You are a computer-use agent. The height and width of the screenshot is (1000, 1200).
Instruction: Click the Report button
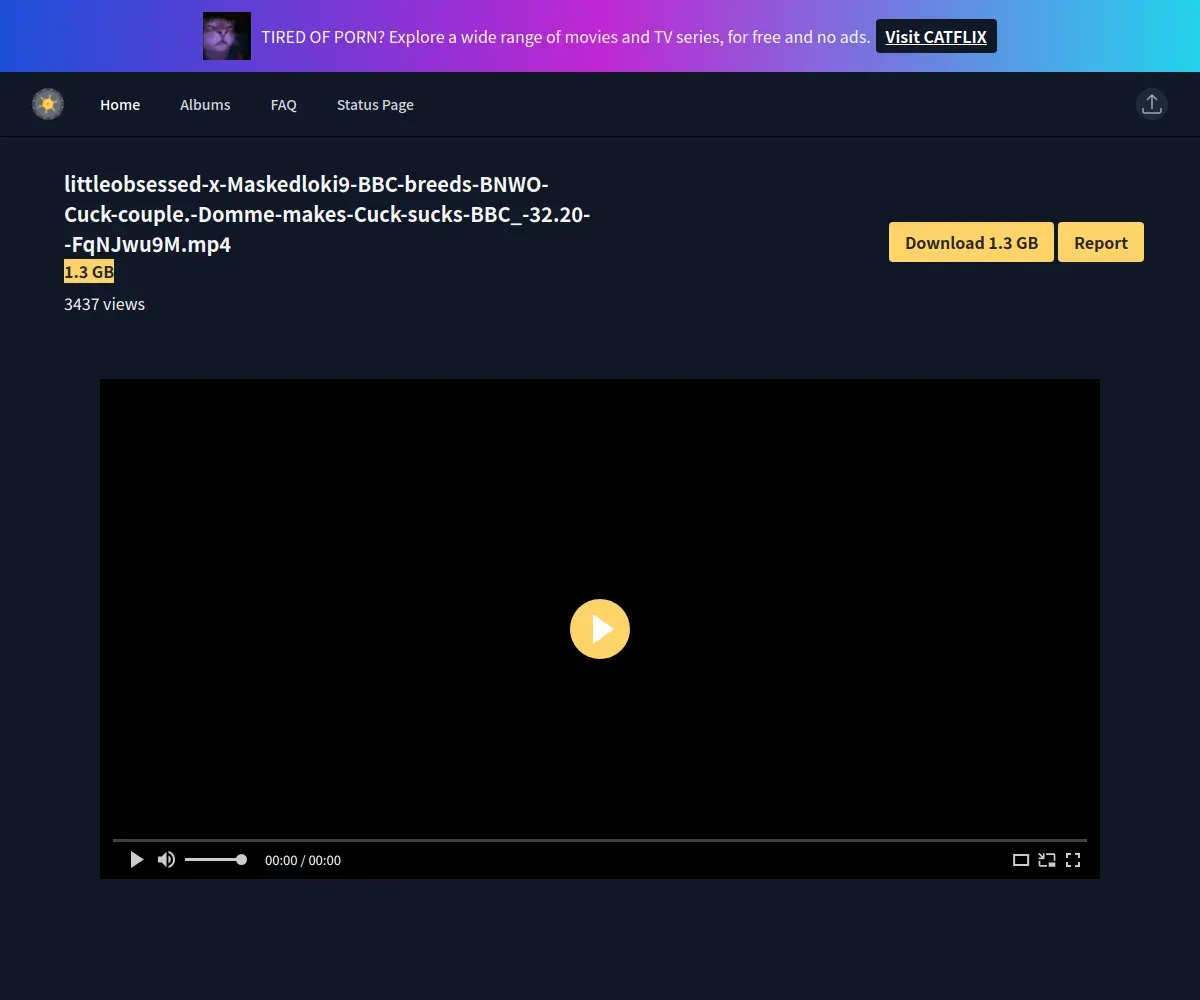tap(1101, 242)
